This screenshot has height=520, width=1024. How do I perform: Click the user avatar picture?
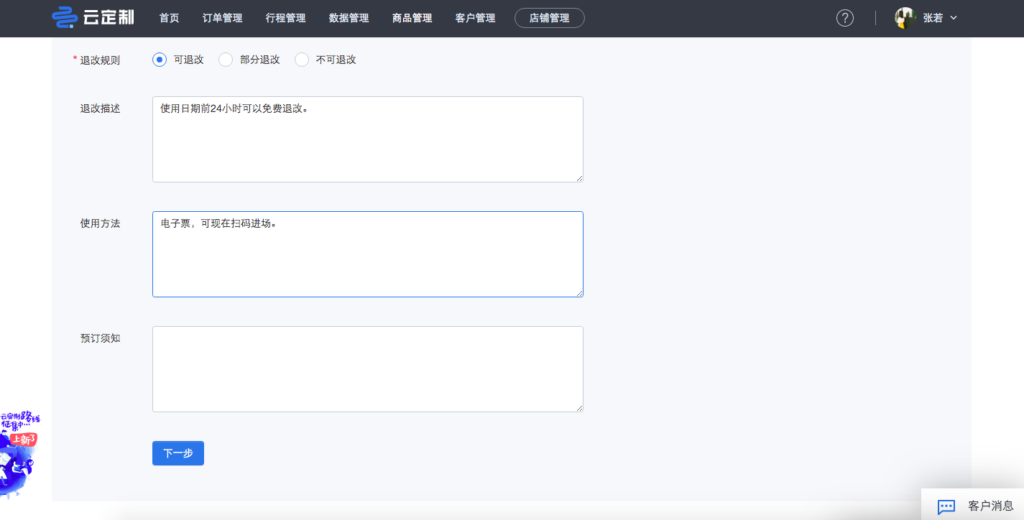coord(905,18)
